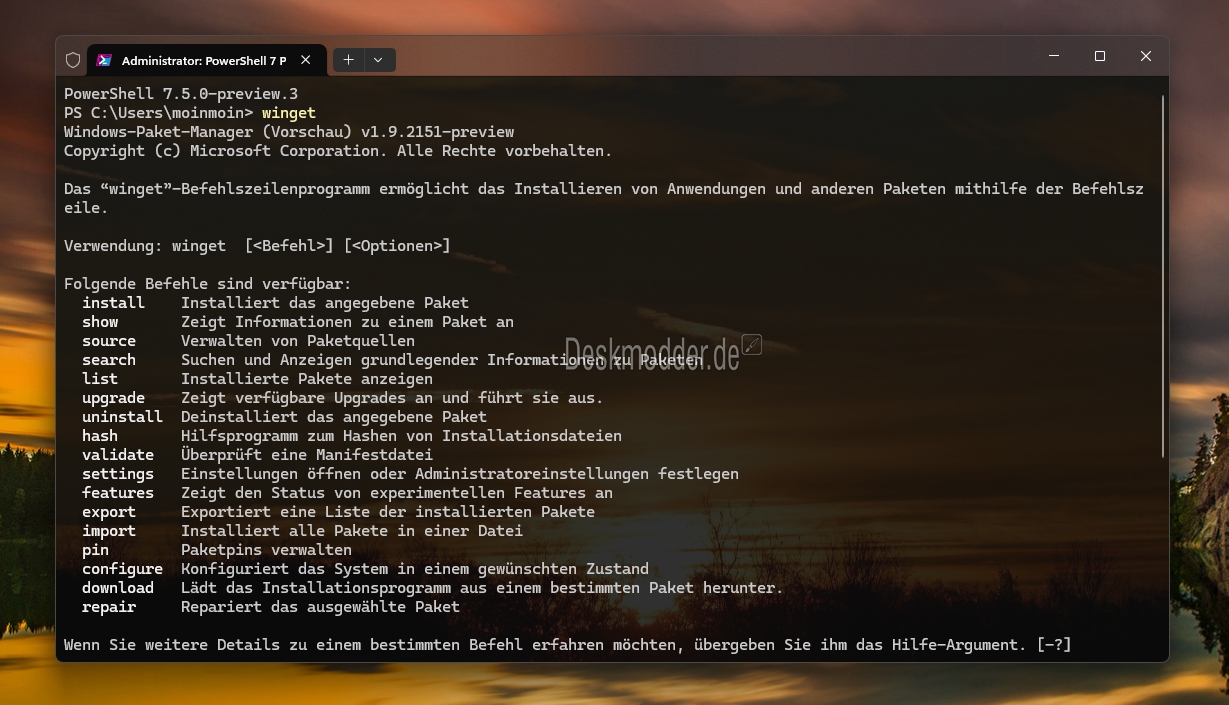Click the typed winget command in prompt
1229x705 pixels.
pyautogui.click(x=288, y=113)
